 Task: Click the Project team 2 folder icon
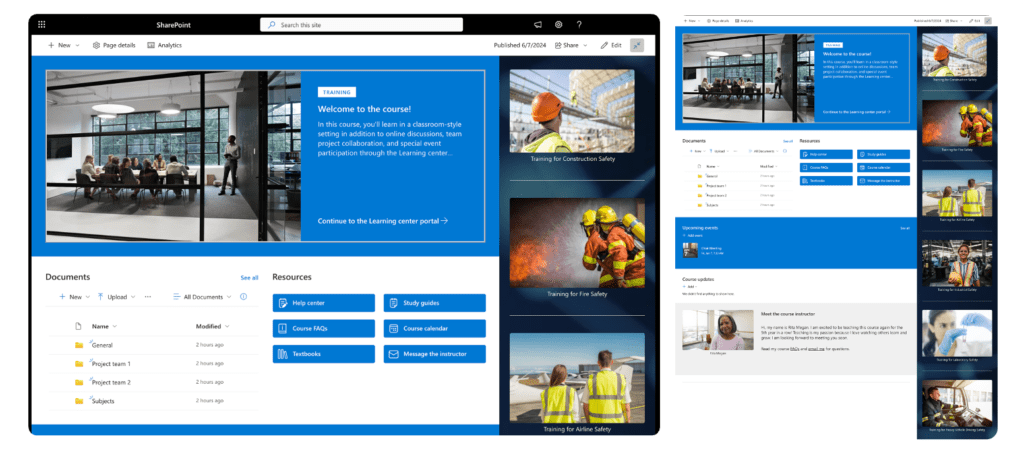tap(78, 382)
